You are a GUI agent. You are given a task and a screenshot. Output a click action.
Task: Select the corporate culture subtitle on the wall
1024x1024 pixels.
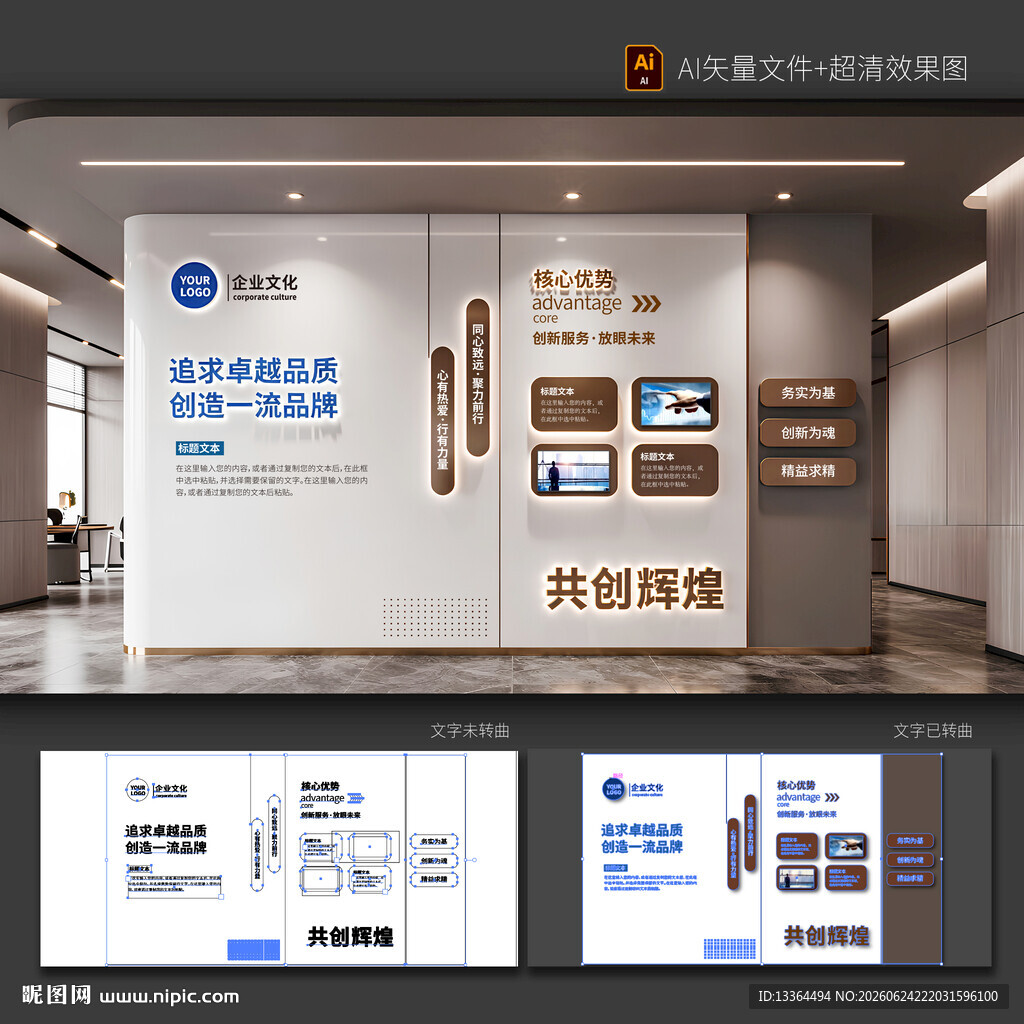(264, 297)
